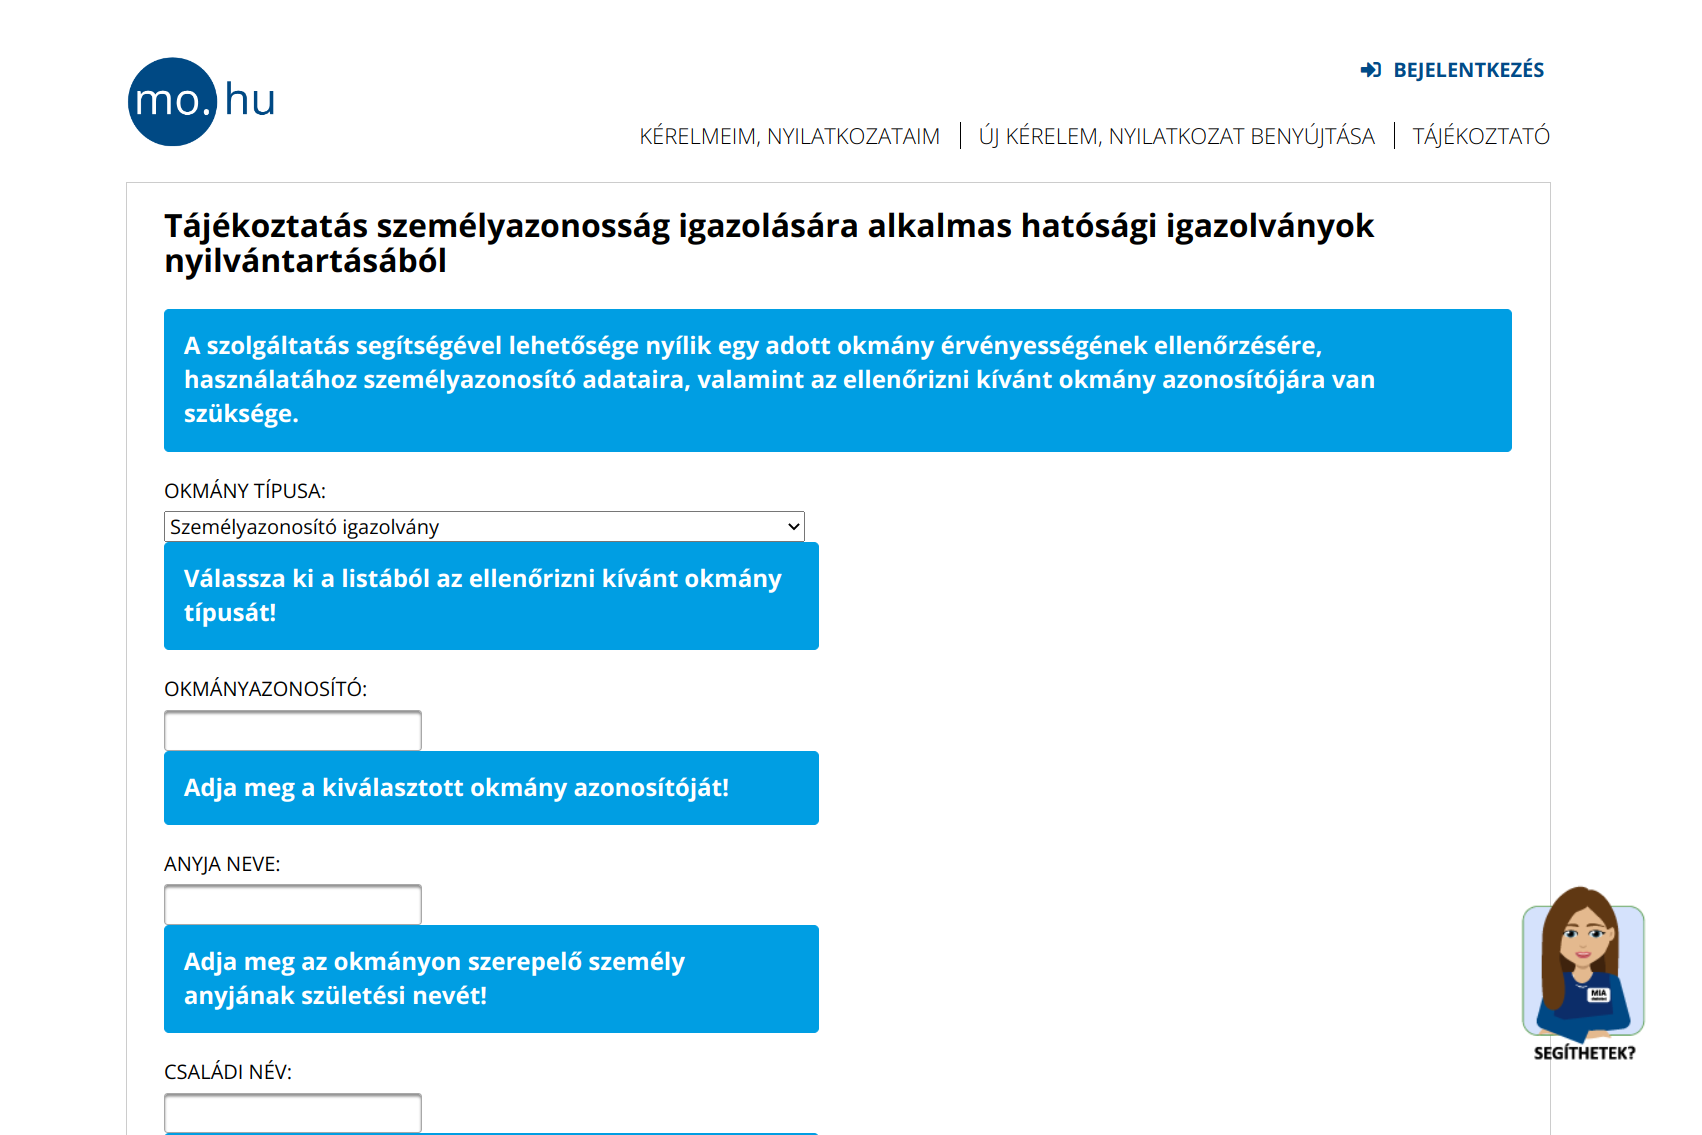The width and height of the screenshot is (1702, 1135).
Task: Click the mo.hu logo
Action: pos(199,101)
